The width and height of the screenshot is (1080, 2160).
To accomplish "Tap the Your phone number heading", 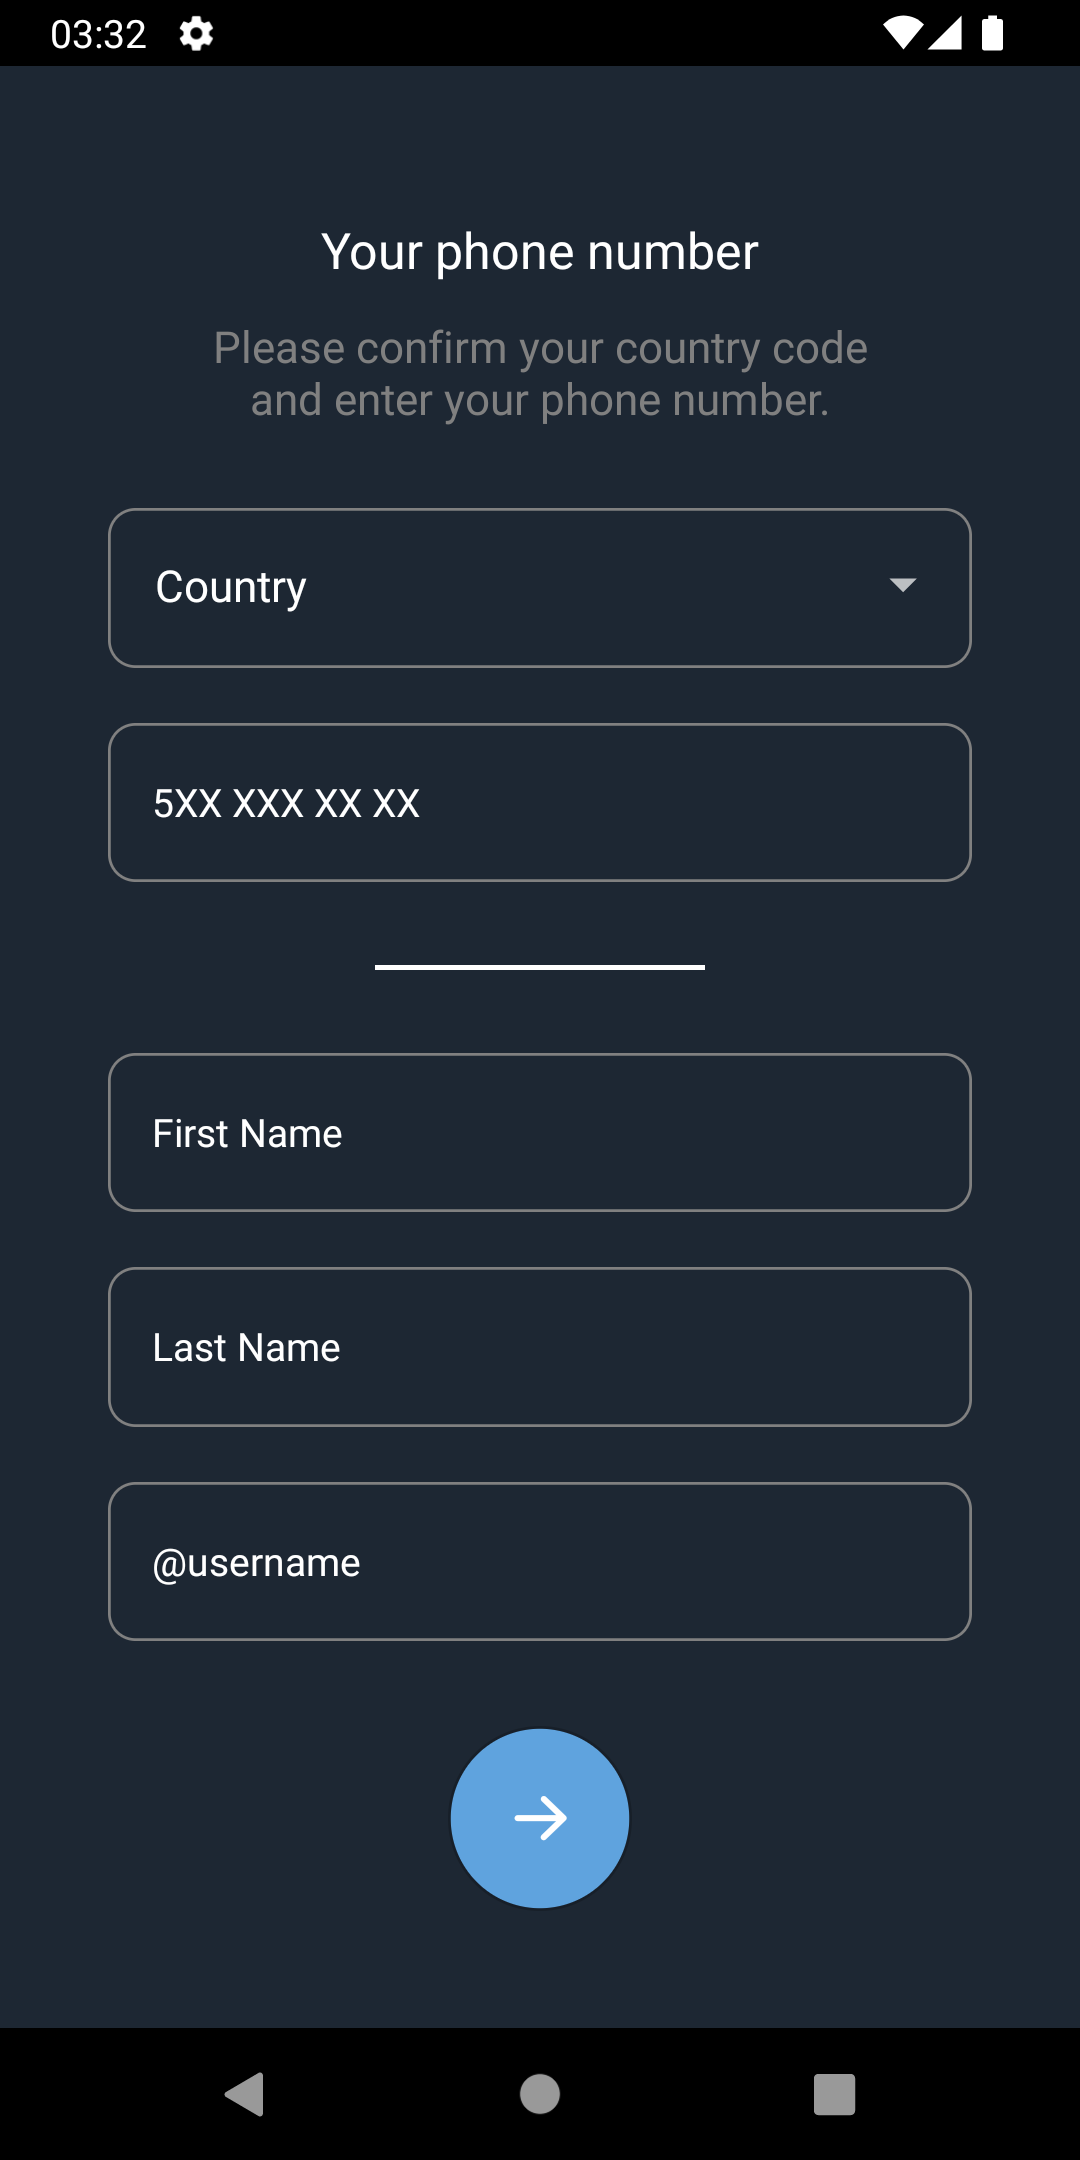I will point(540,252).
